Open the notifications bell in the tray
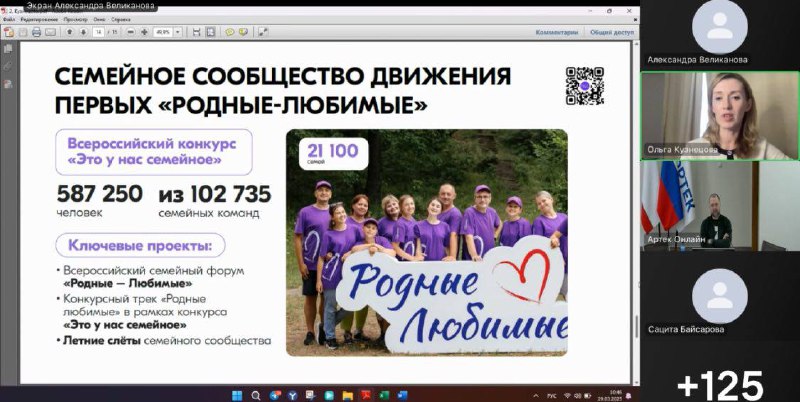Viewport: 800px width, 402px height. tap(629, 395)
